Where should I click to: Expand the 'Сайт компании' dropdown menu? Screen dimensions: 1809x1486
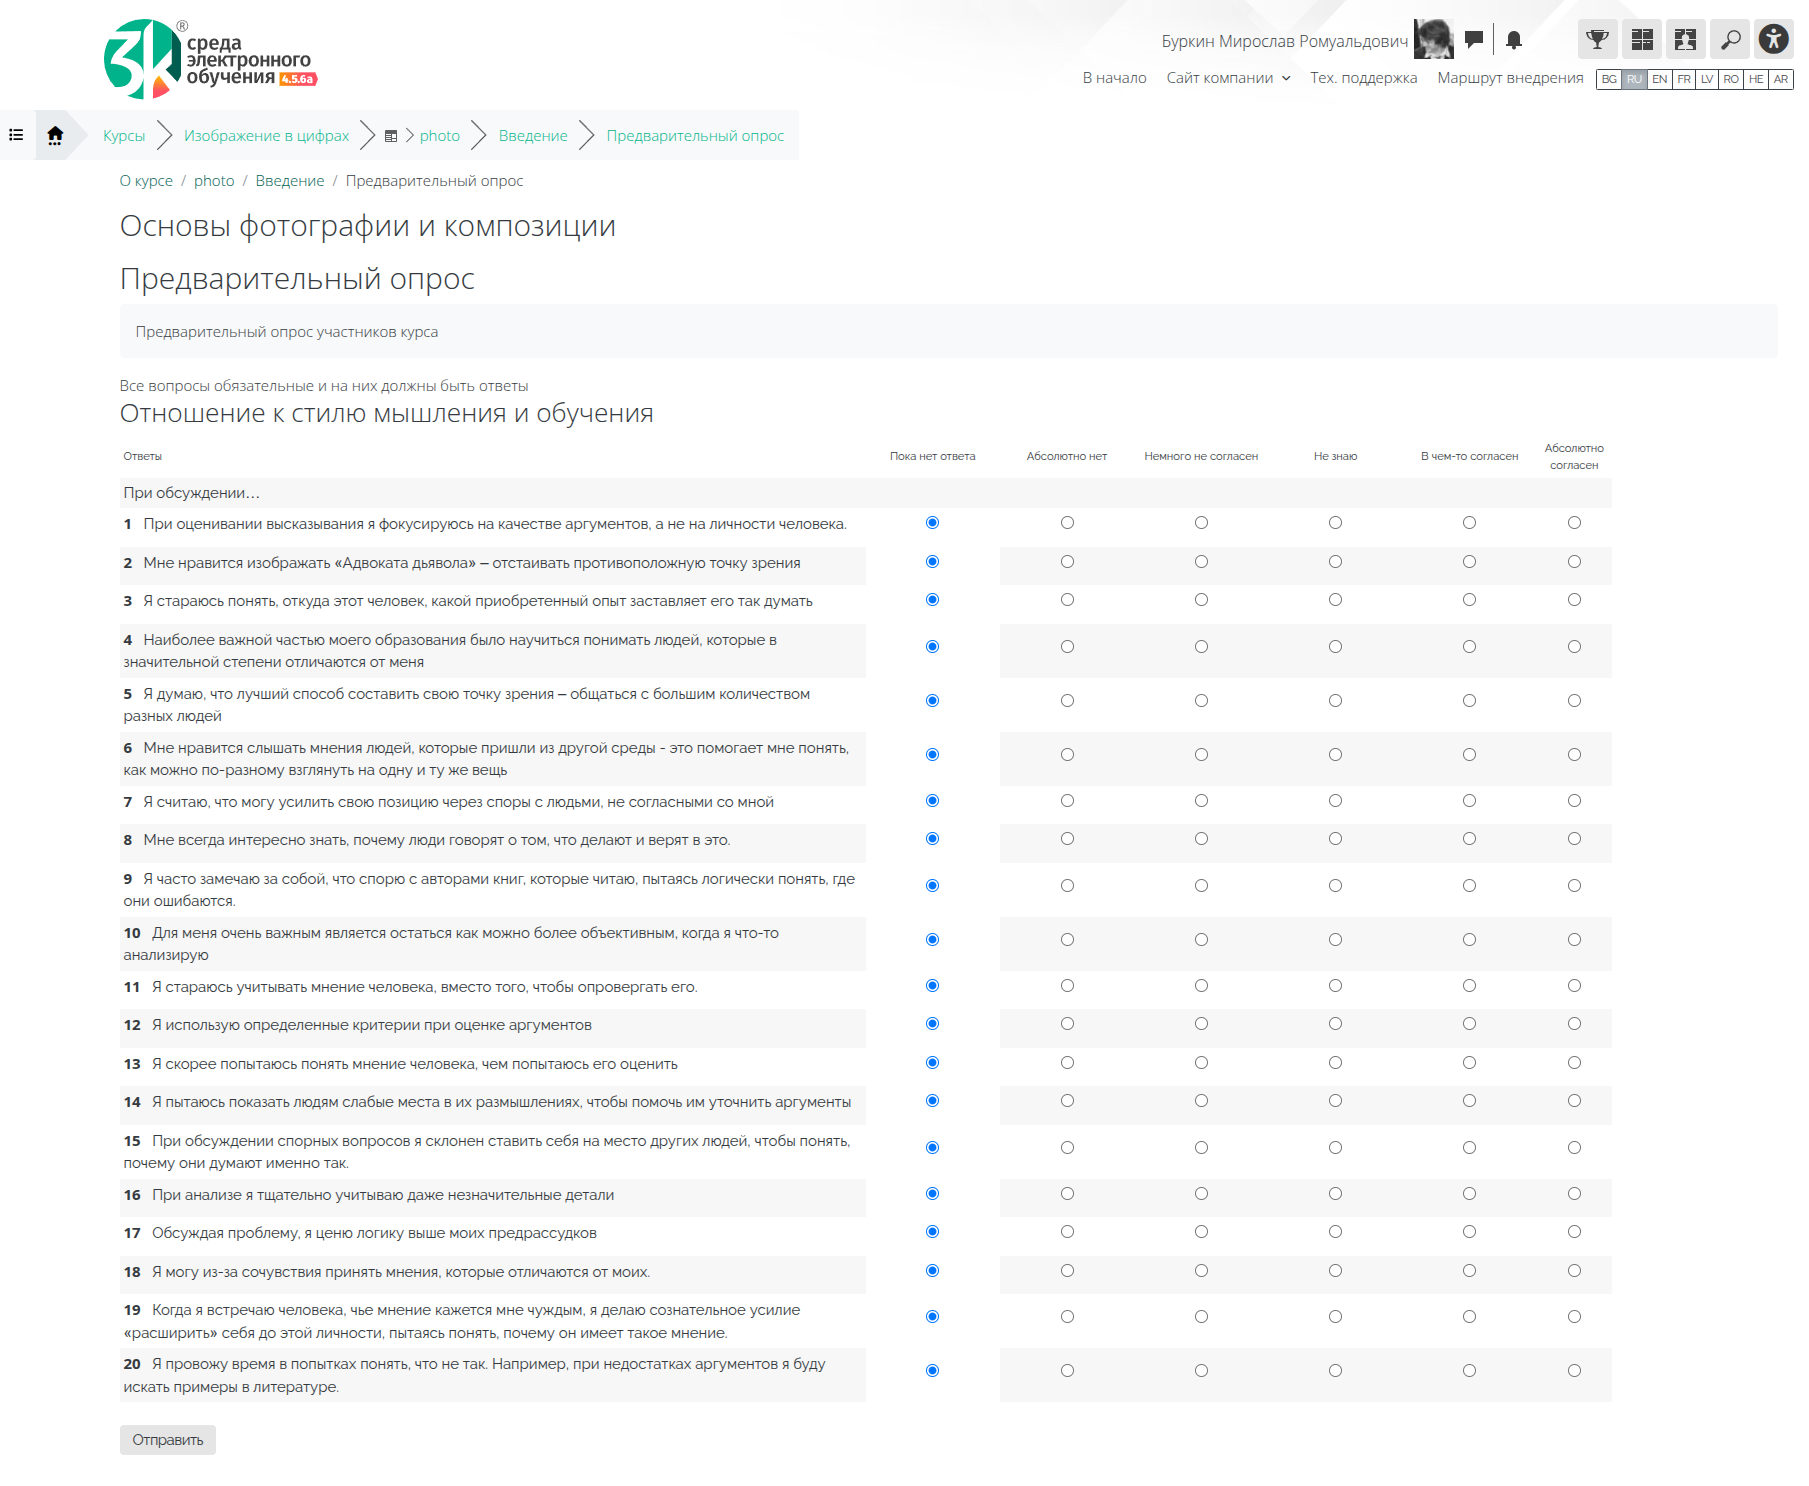click(1228, 78)
